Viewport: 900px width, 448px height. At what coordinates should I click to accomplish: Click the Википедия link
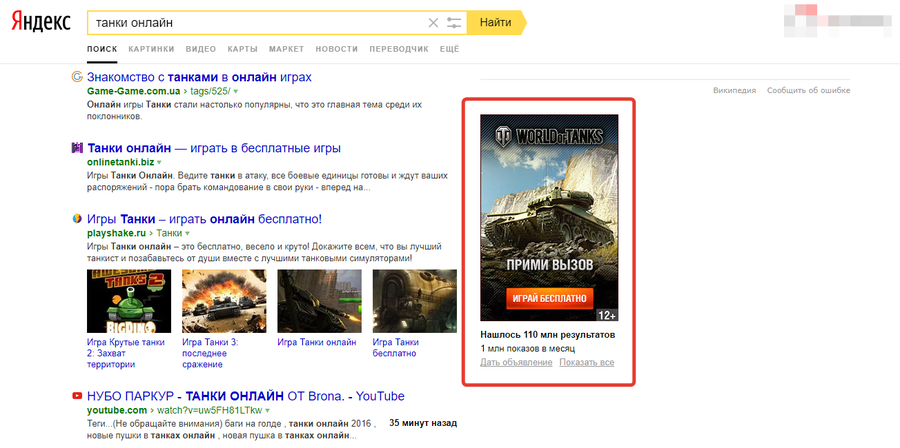click(x=734, y=91)
